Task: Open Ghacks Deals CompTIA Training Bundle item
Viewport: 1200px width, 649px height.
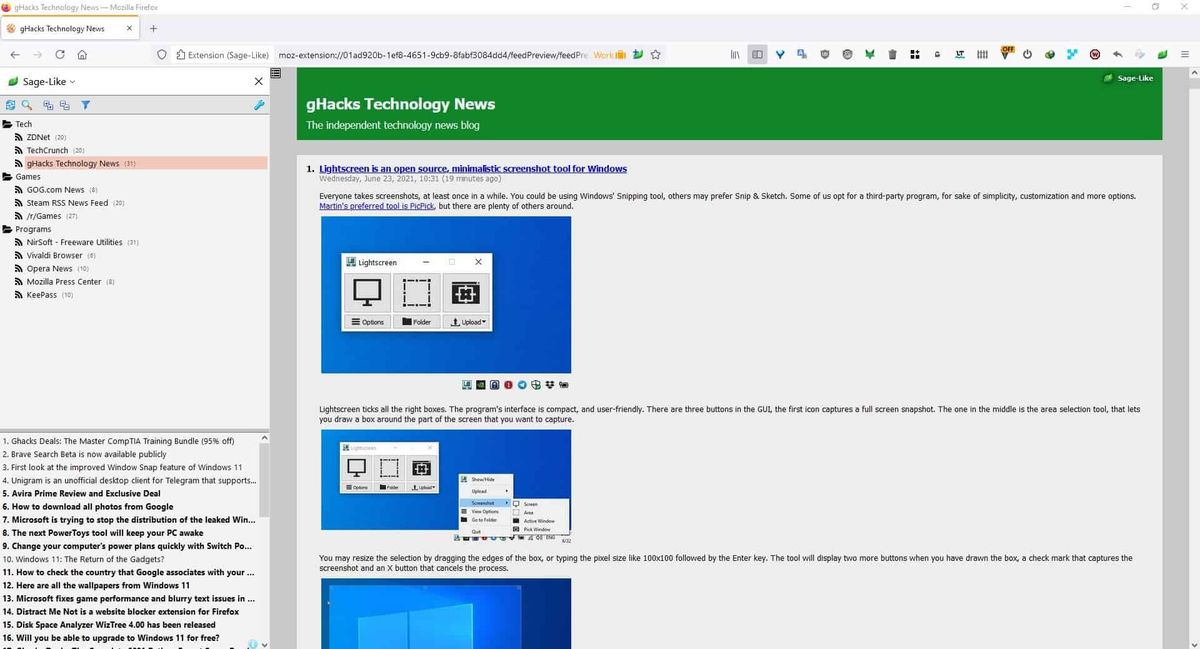Action: (x=119, y=441)
